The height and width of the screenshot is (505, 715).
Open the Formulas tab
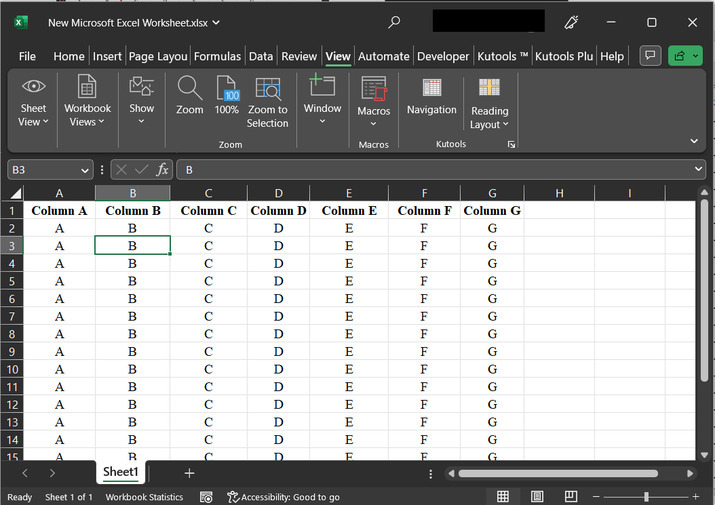tap(217, 56)
